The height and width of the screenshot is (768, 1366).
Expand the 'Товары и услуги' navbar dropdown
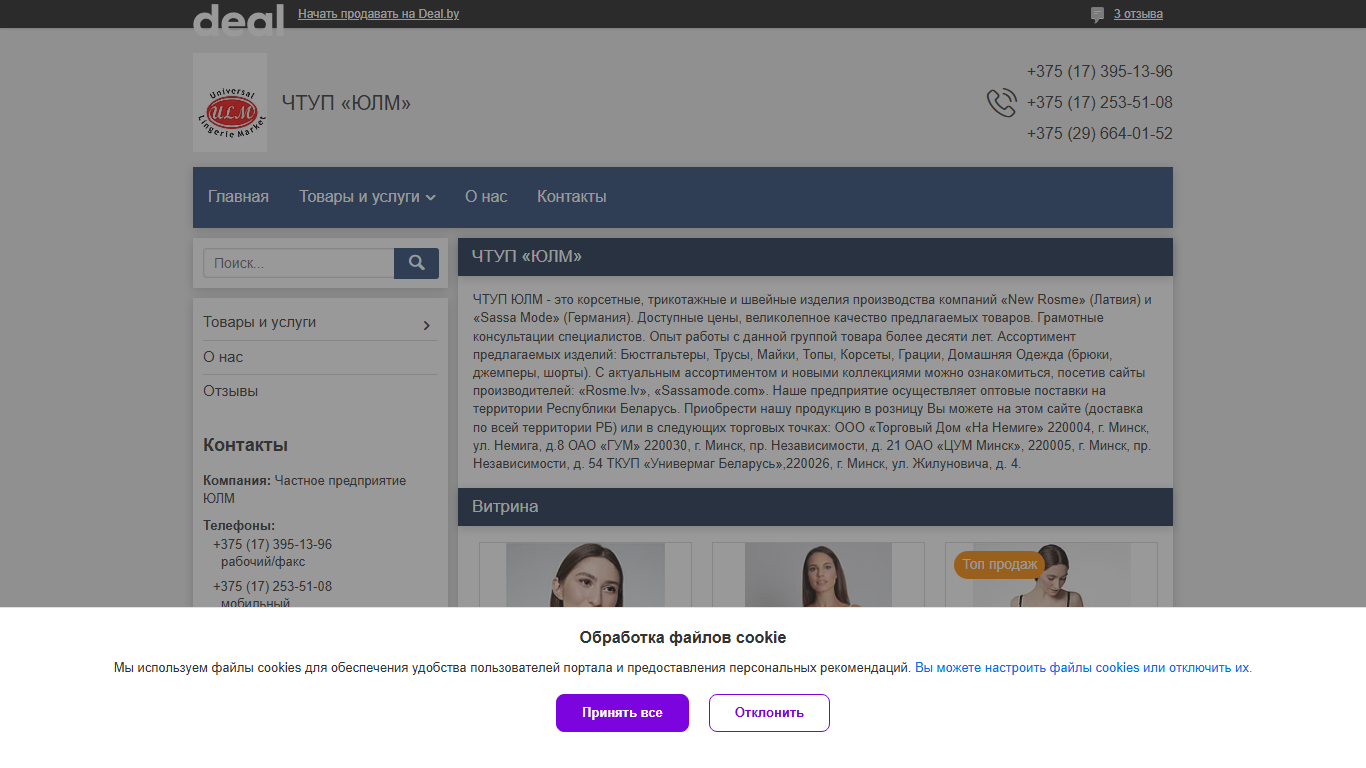(x=367, y=196)
